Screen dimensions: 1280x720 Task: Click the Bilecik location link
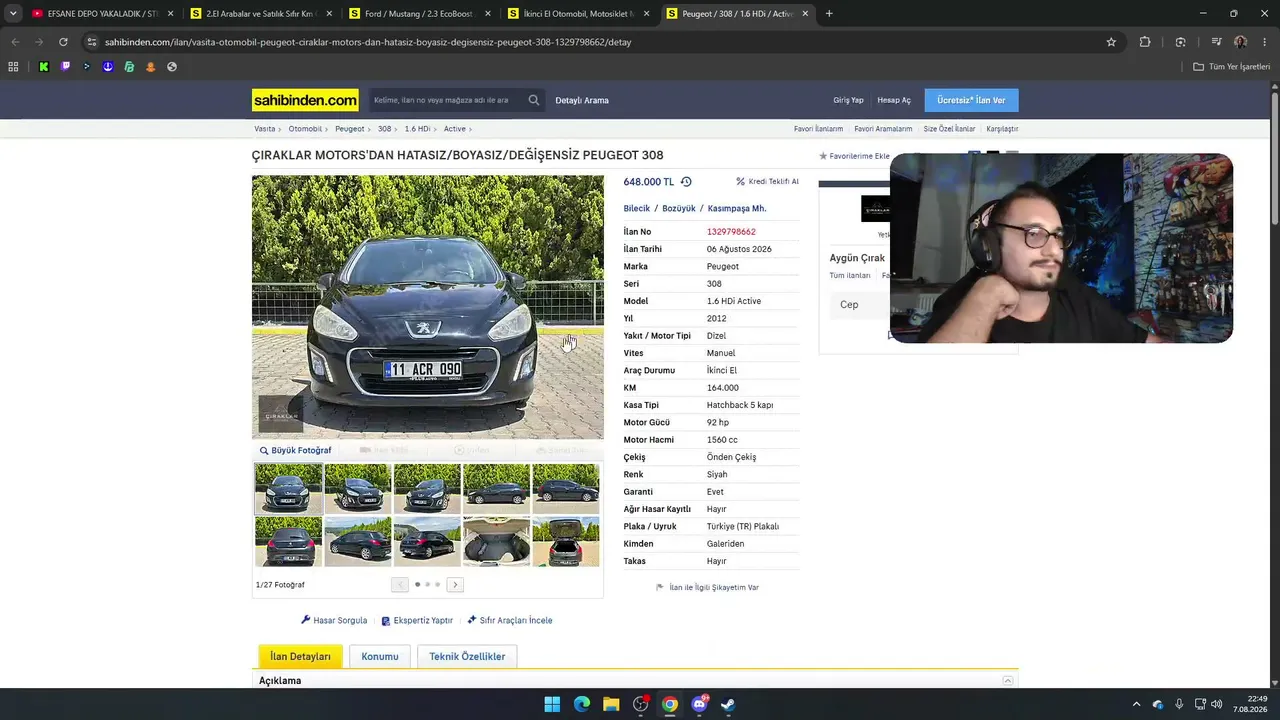[x=637, y=208]
